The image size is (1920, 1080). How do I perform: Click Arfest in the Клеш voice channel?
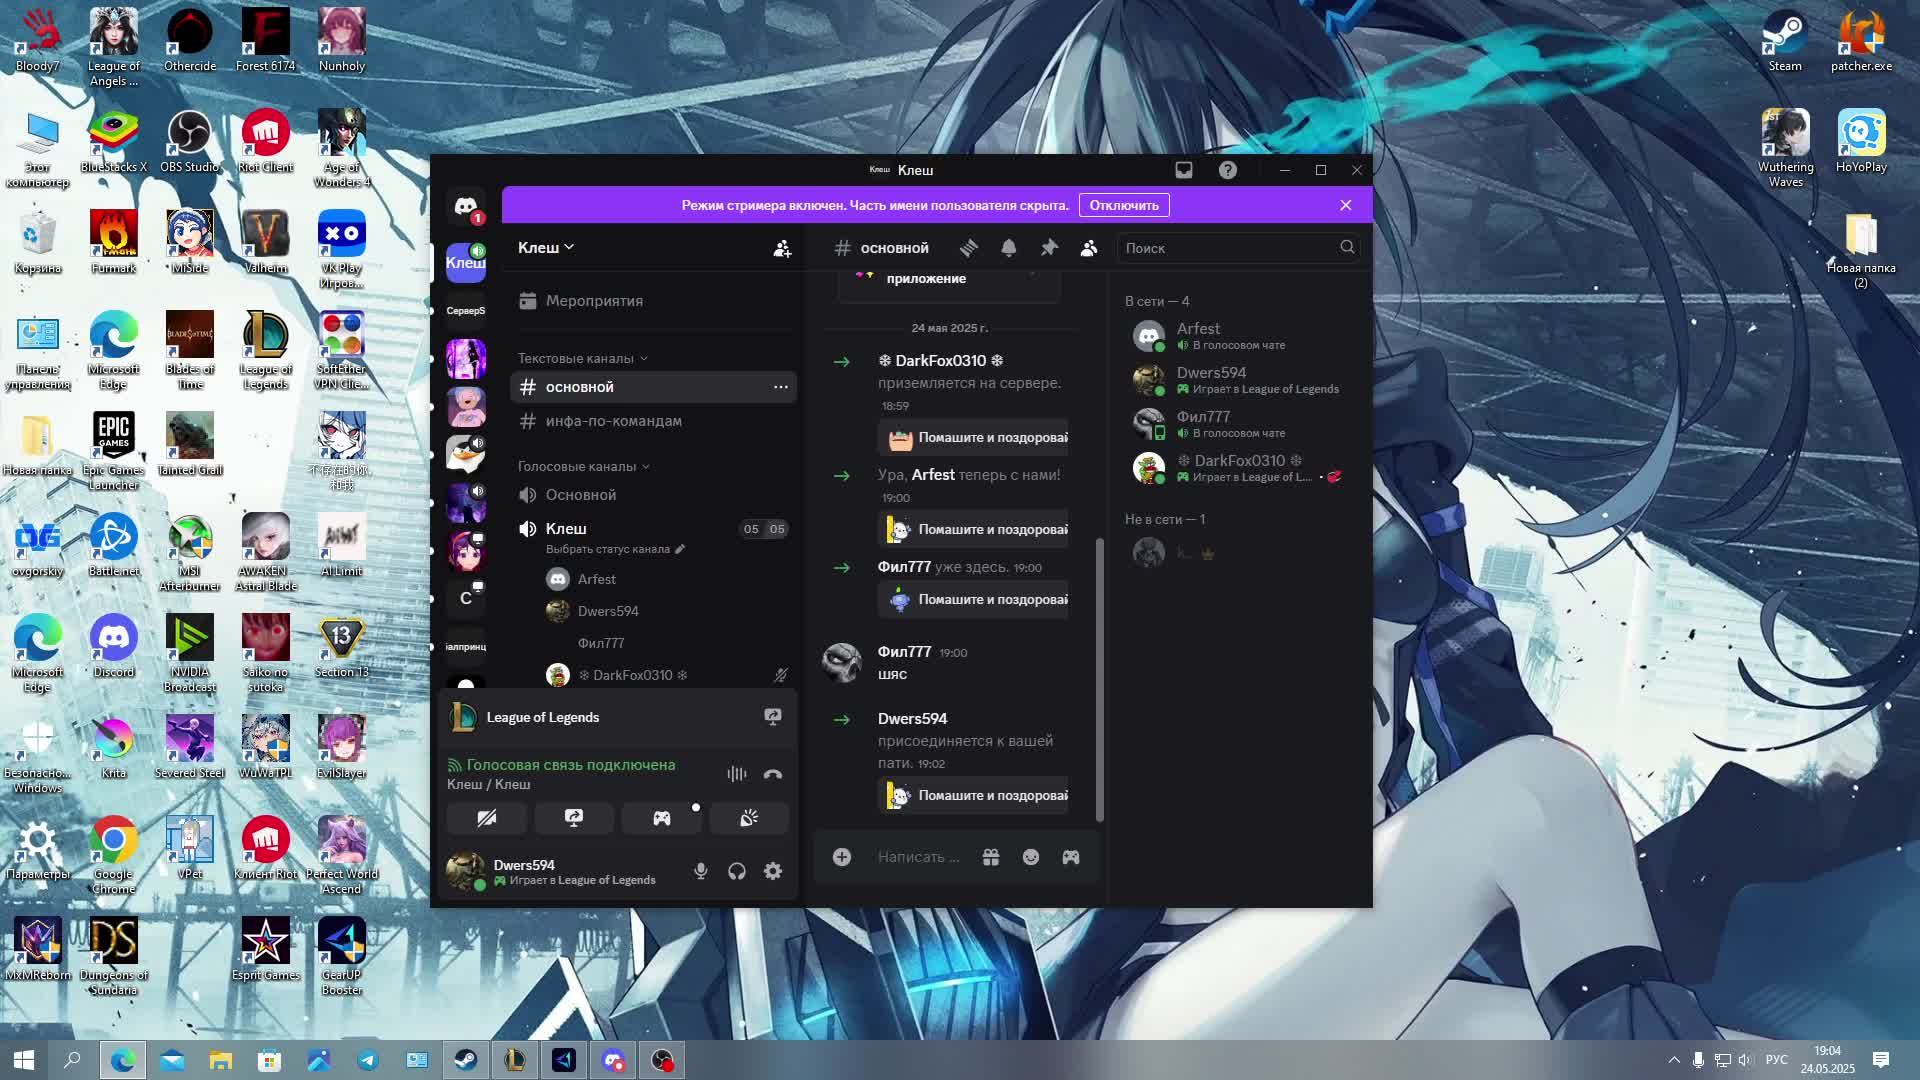tap(666, 579)
